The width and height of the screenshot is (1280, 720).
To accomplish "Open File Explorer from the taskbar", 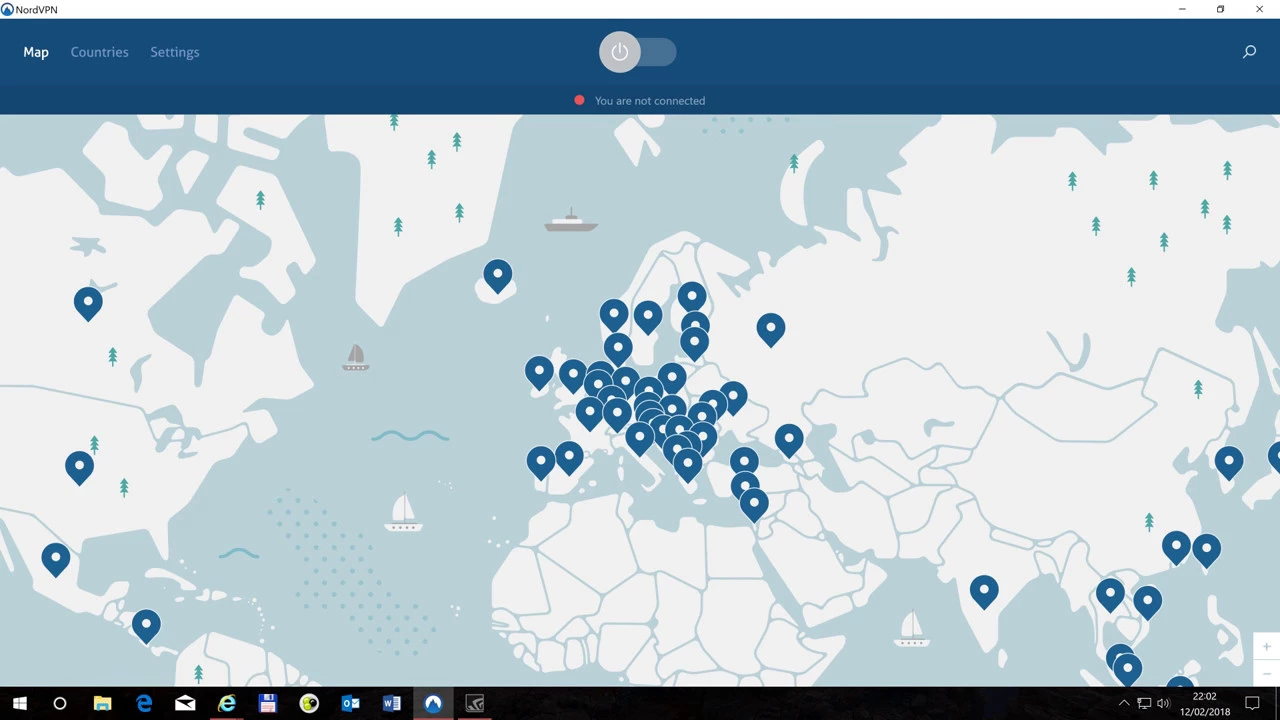I will [102, 704].
